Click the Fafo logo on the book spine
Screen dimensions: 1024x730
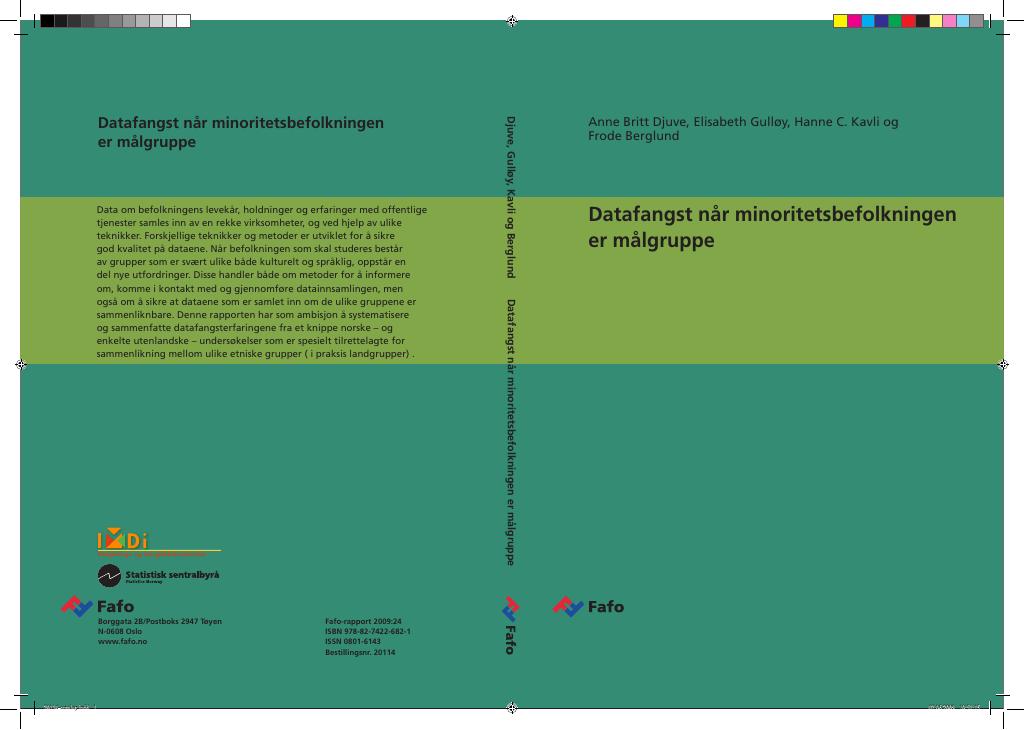point(511,626)
